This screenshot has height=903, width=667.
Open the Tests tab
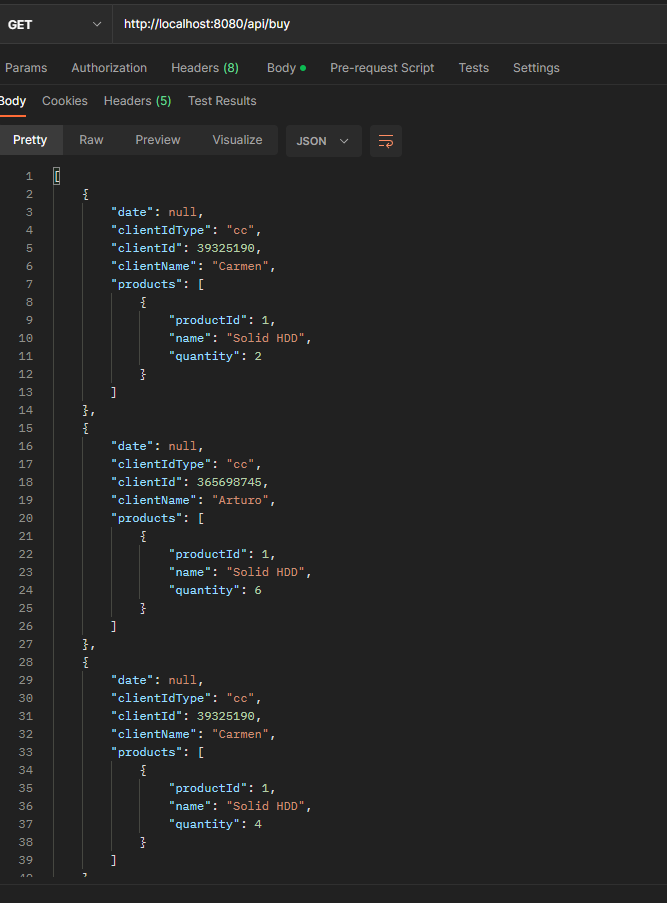pos(473,68)
